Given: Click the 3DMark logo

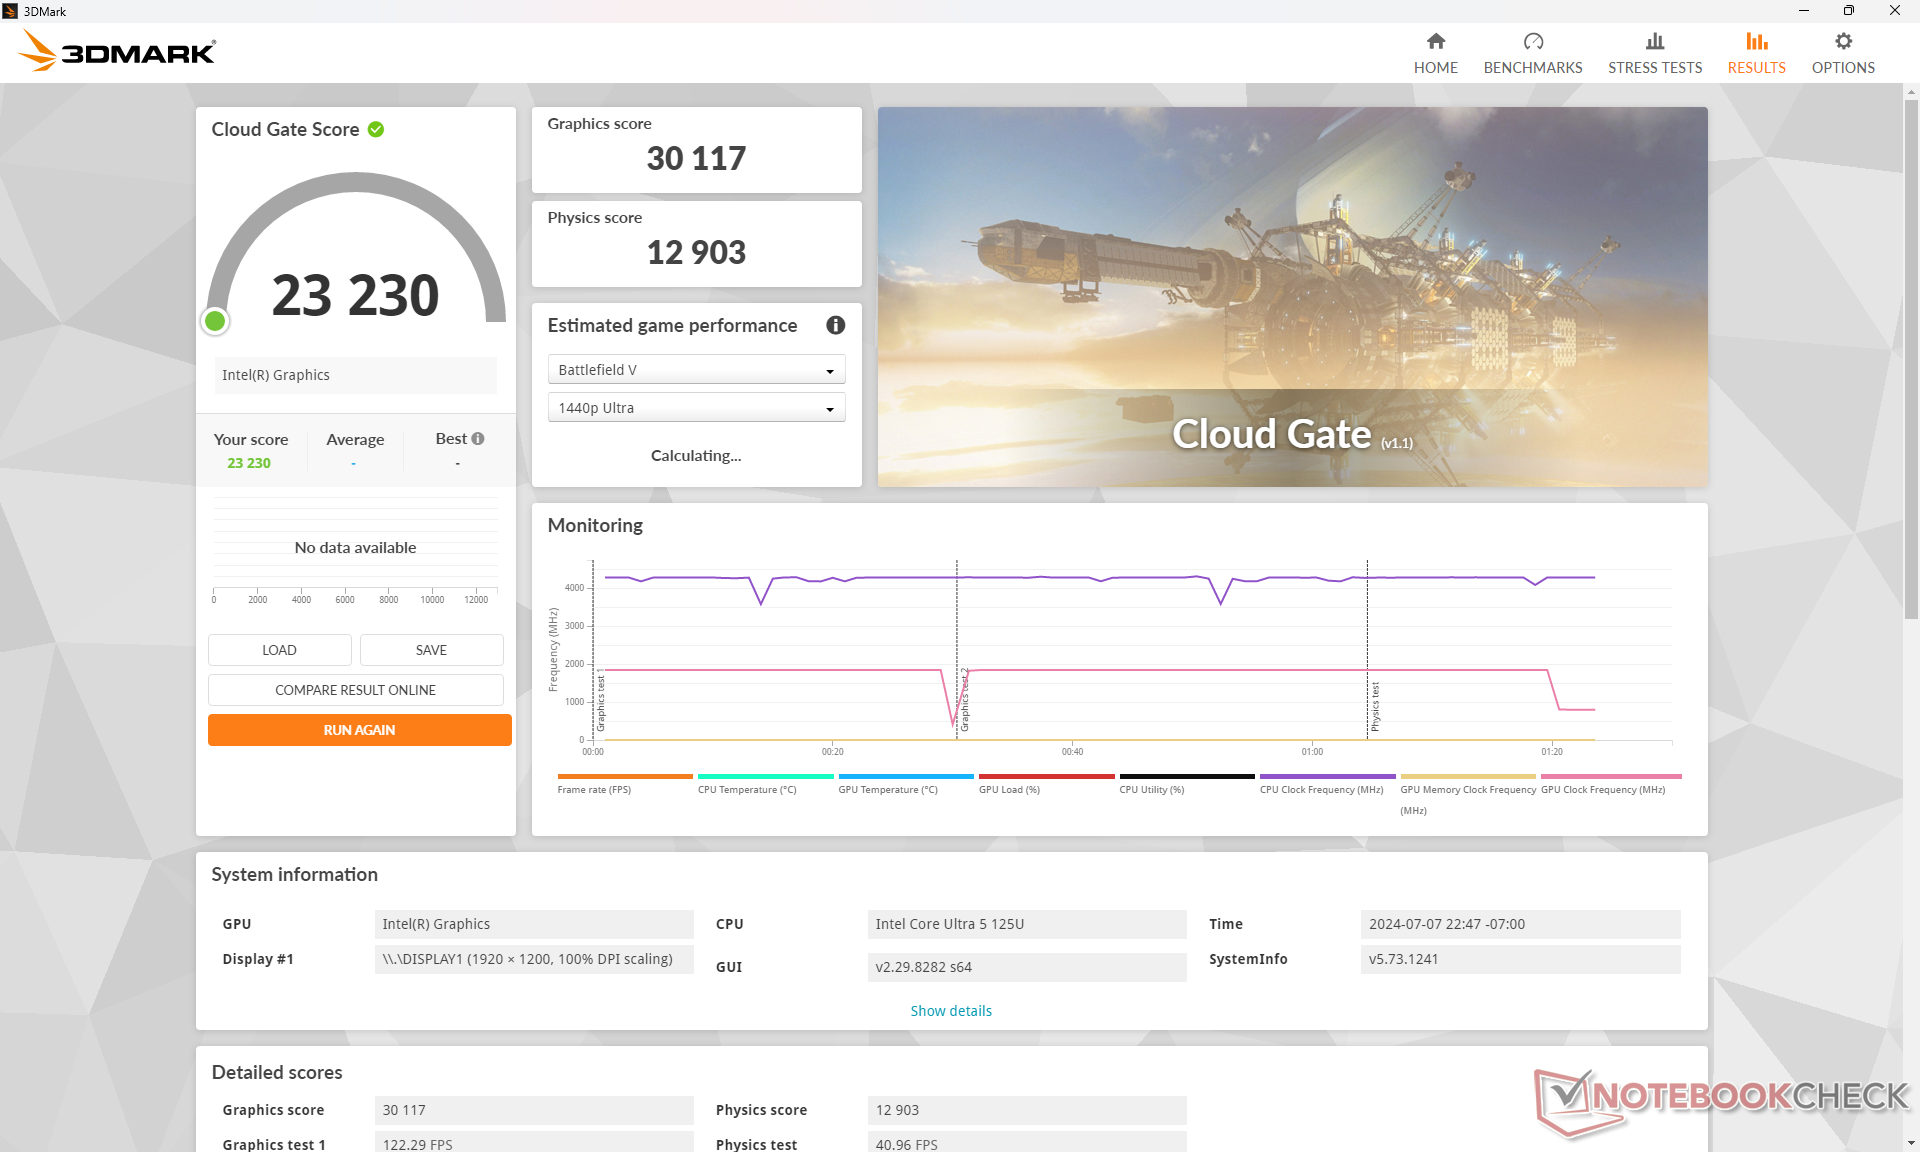Looking at the screenshot, I should tap(117, 50).
